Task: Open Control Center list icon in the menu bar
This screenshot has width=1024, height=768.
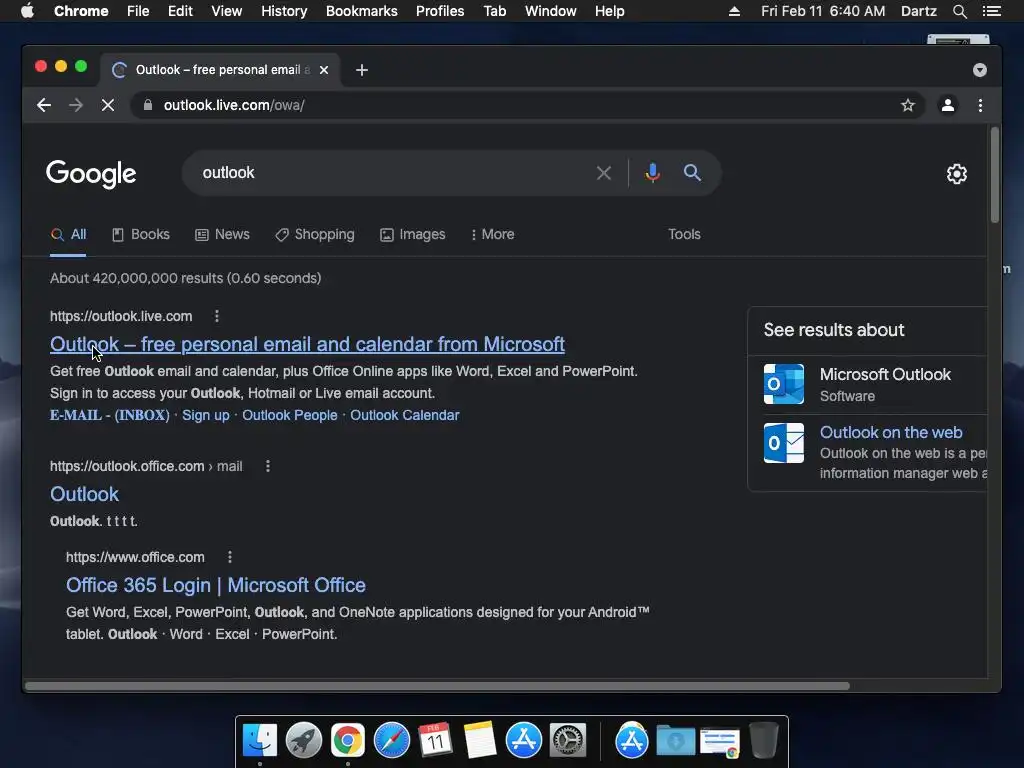Action: pyautogui.click(x=991, y=11)
